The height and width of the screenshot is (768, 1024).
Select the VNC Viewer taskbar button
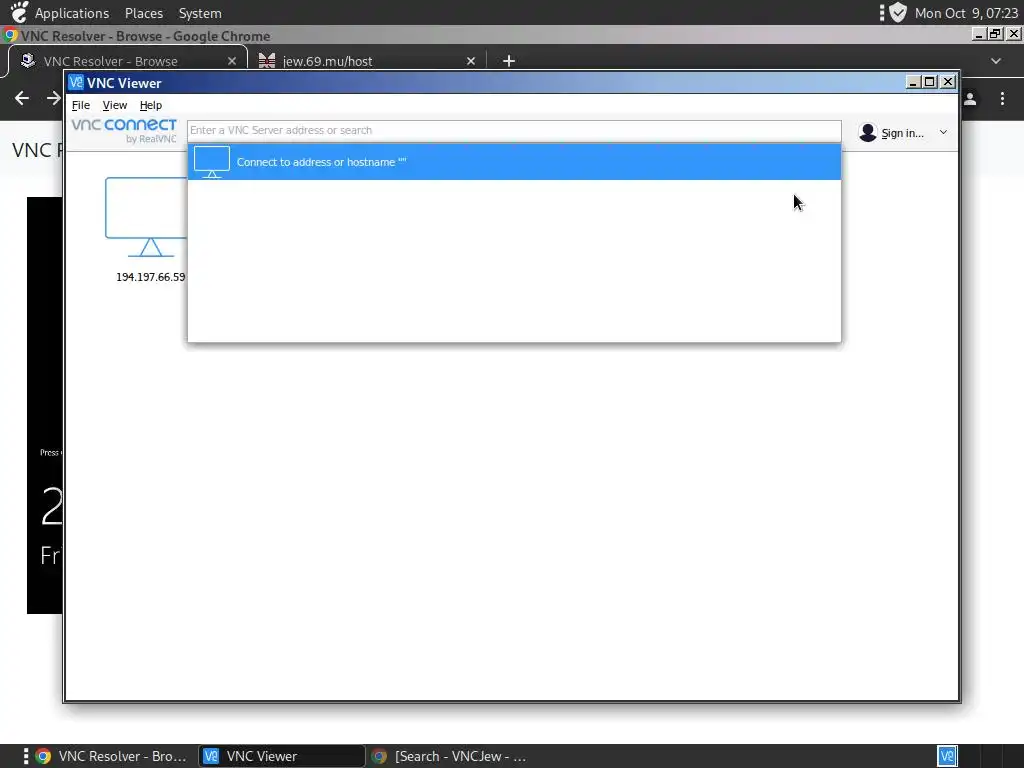click(x=281, y=756)
